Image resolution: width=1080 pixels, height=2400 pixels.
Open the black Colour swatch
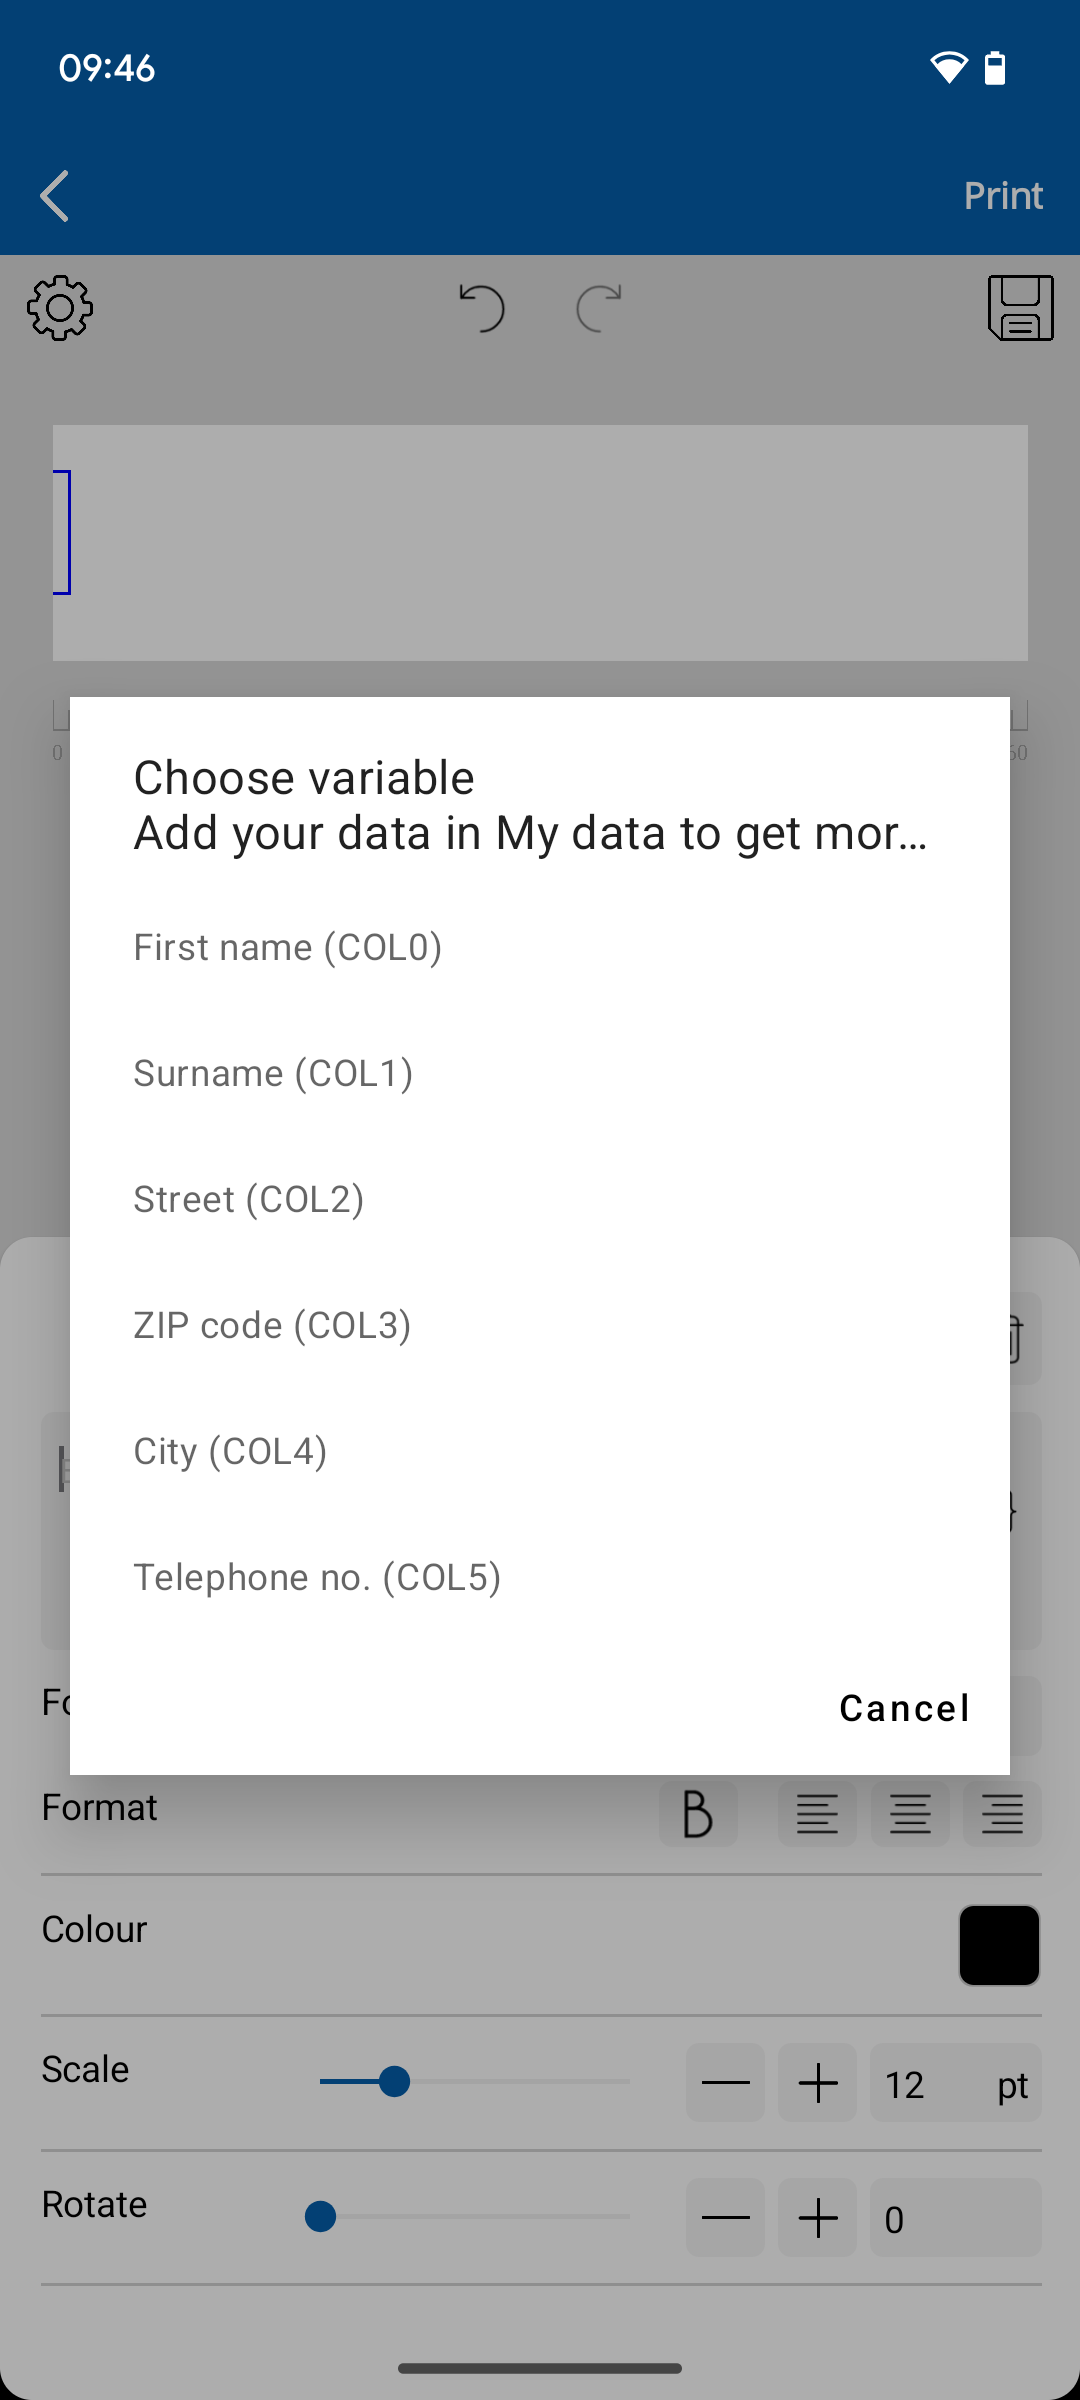[x=999, y=1945]
